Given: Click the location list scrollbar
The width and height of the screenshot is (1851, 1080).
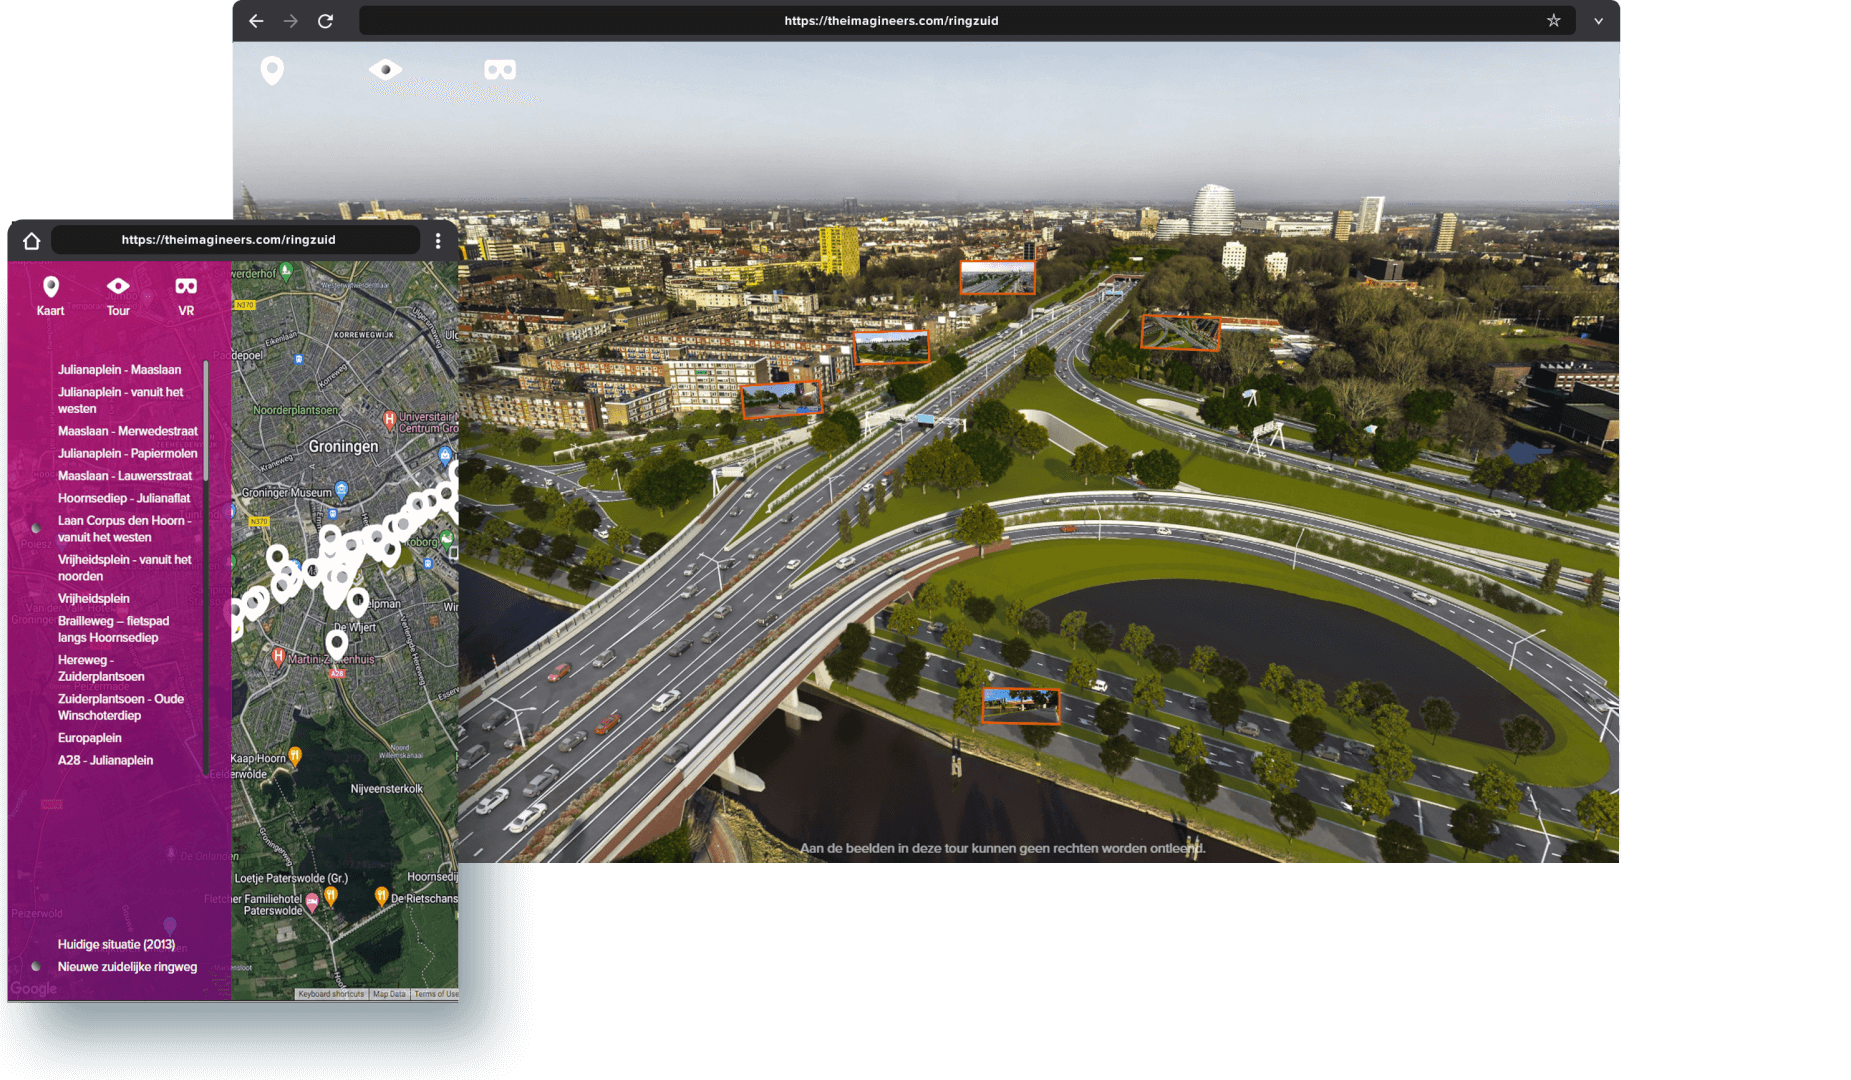Looking at the screenshot, I should click(206, 420).
